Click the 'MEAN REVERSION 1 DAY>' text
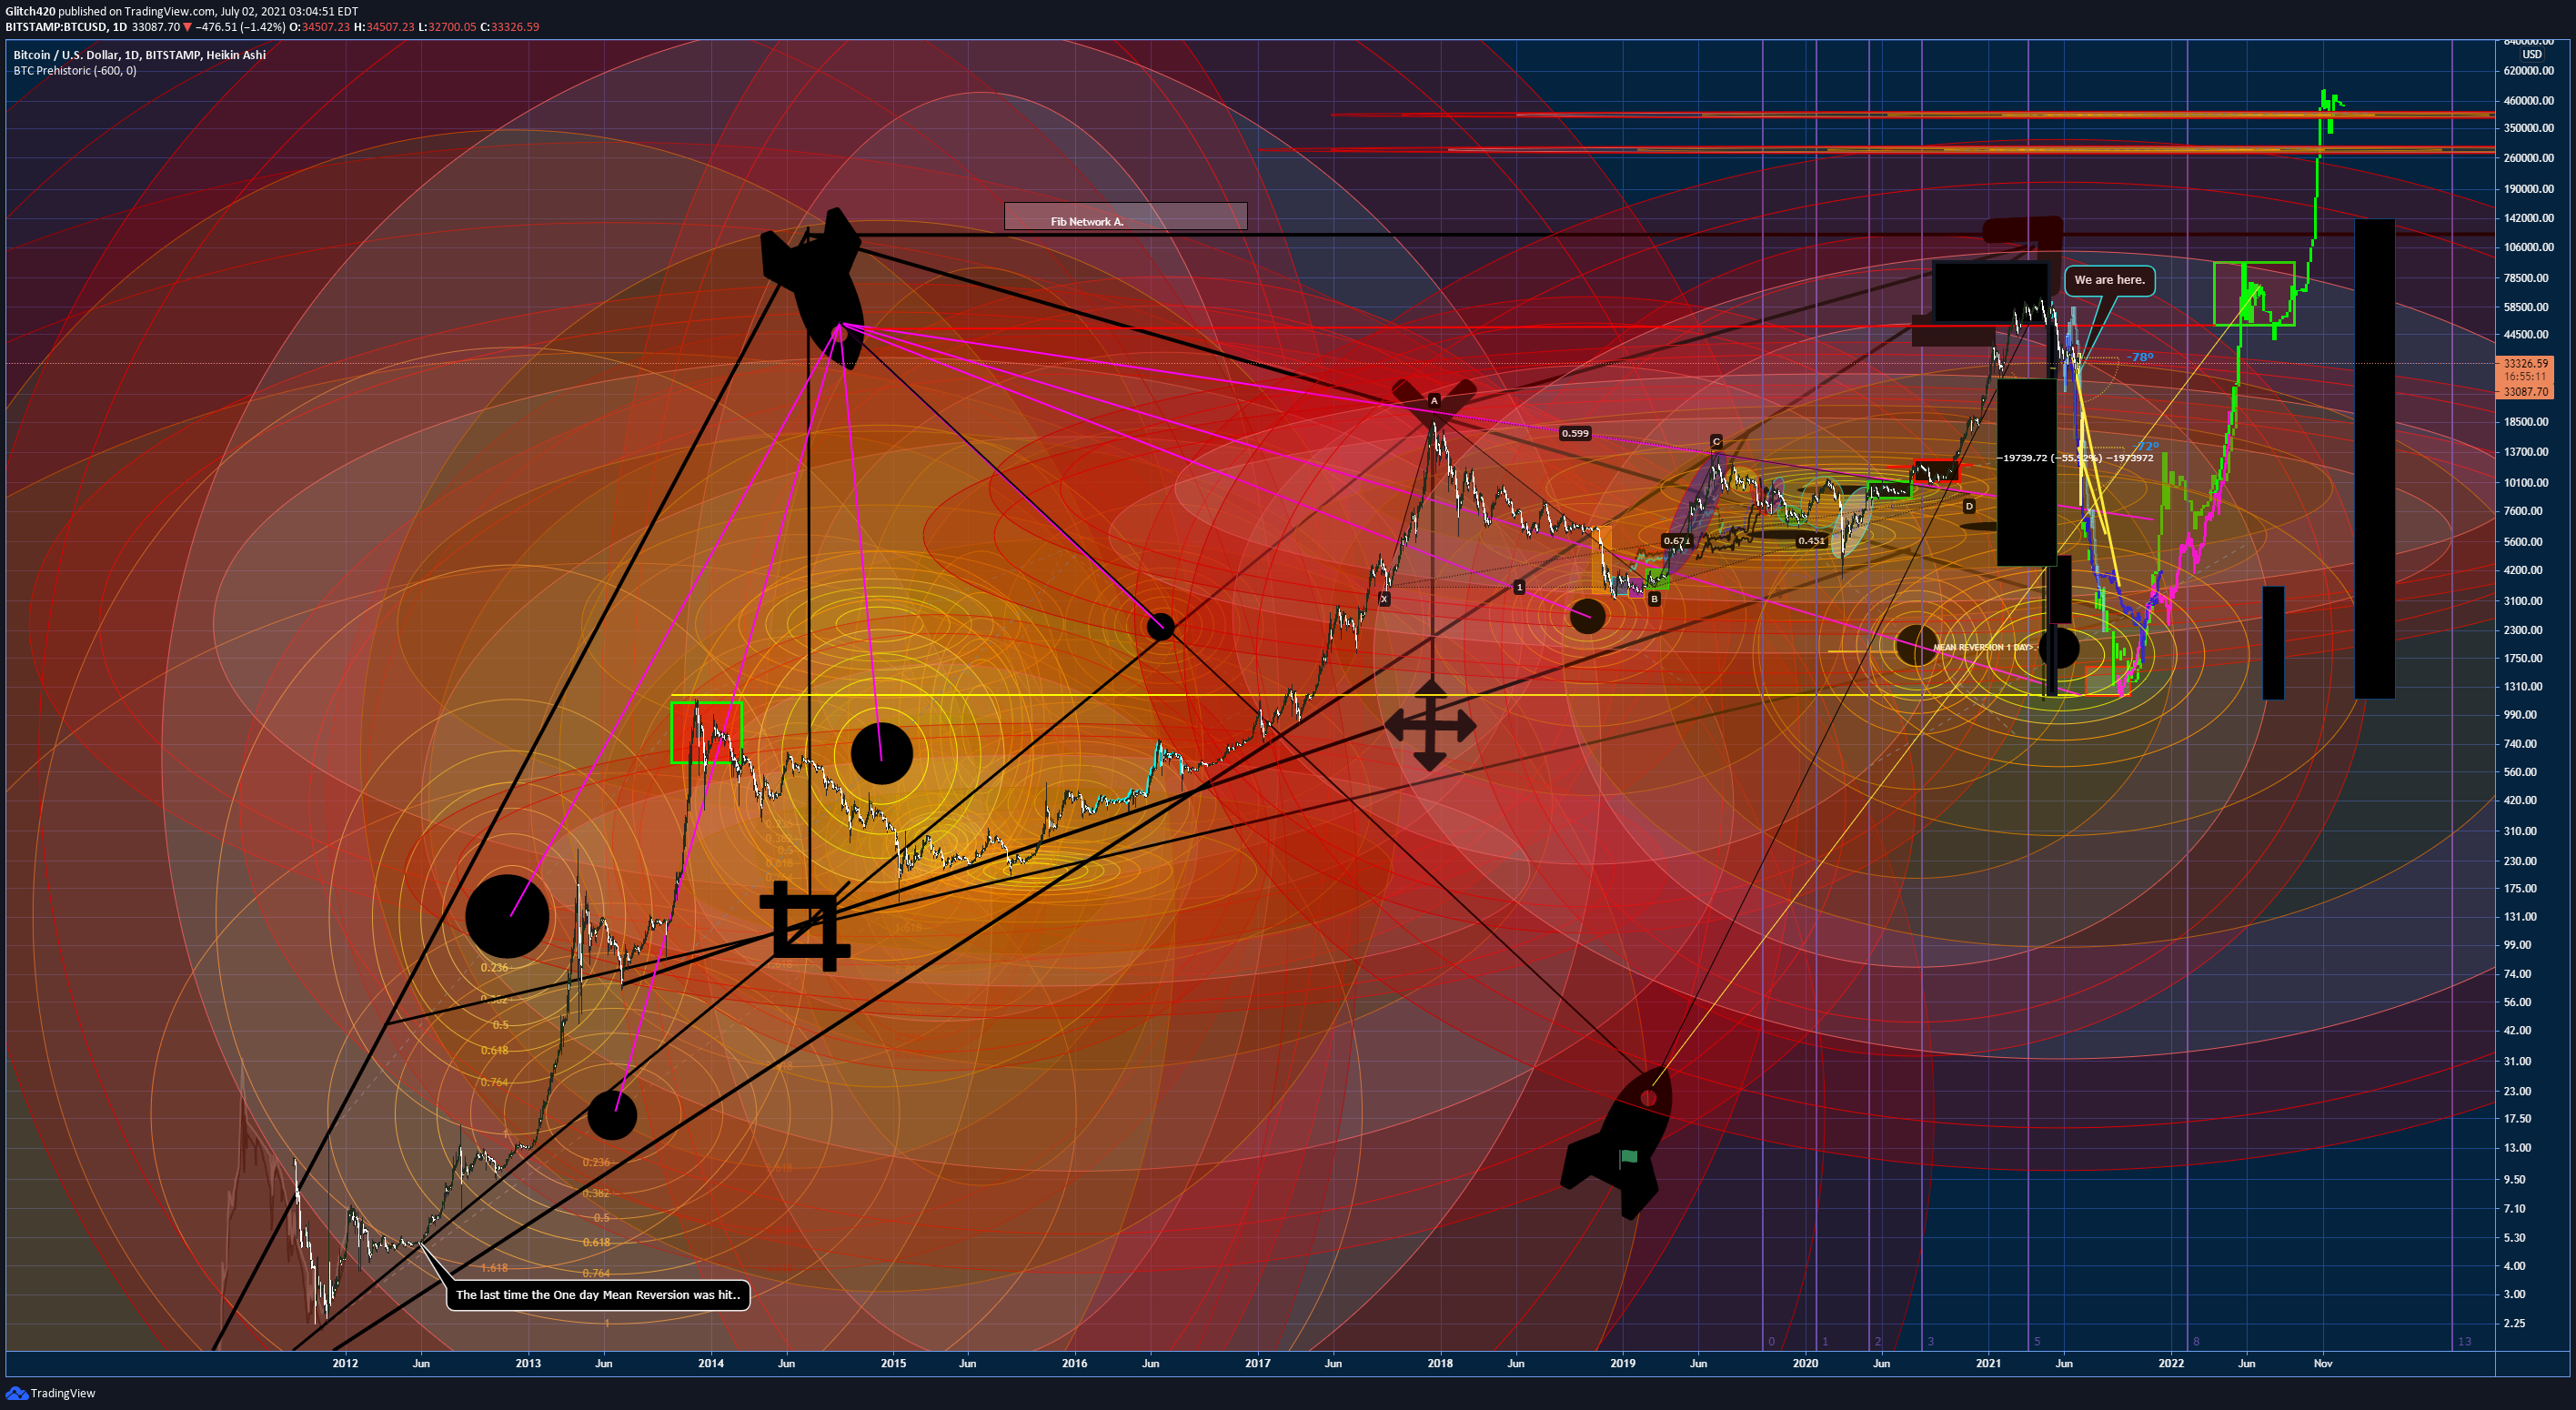This screenshot has height=1410, width=2576. point(1984,648)
